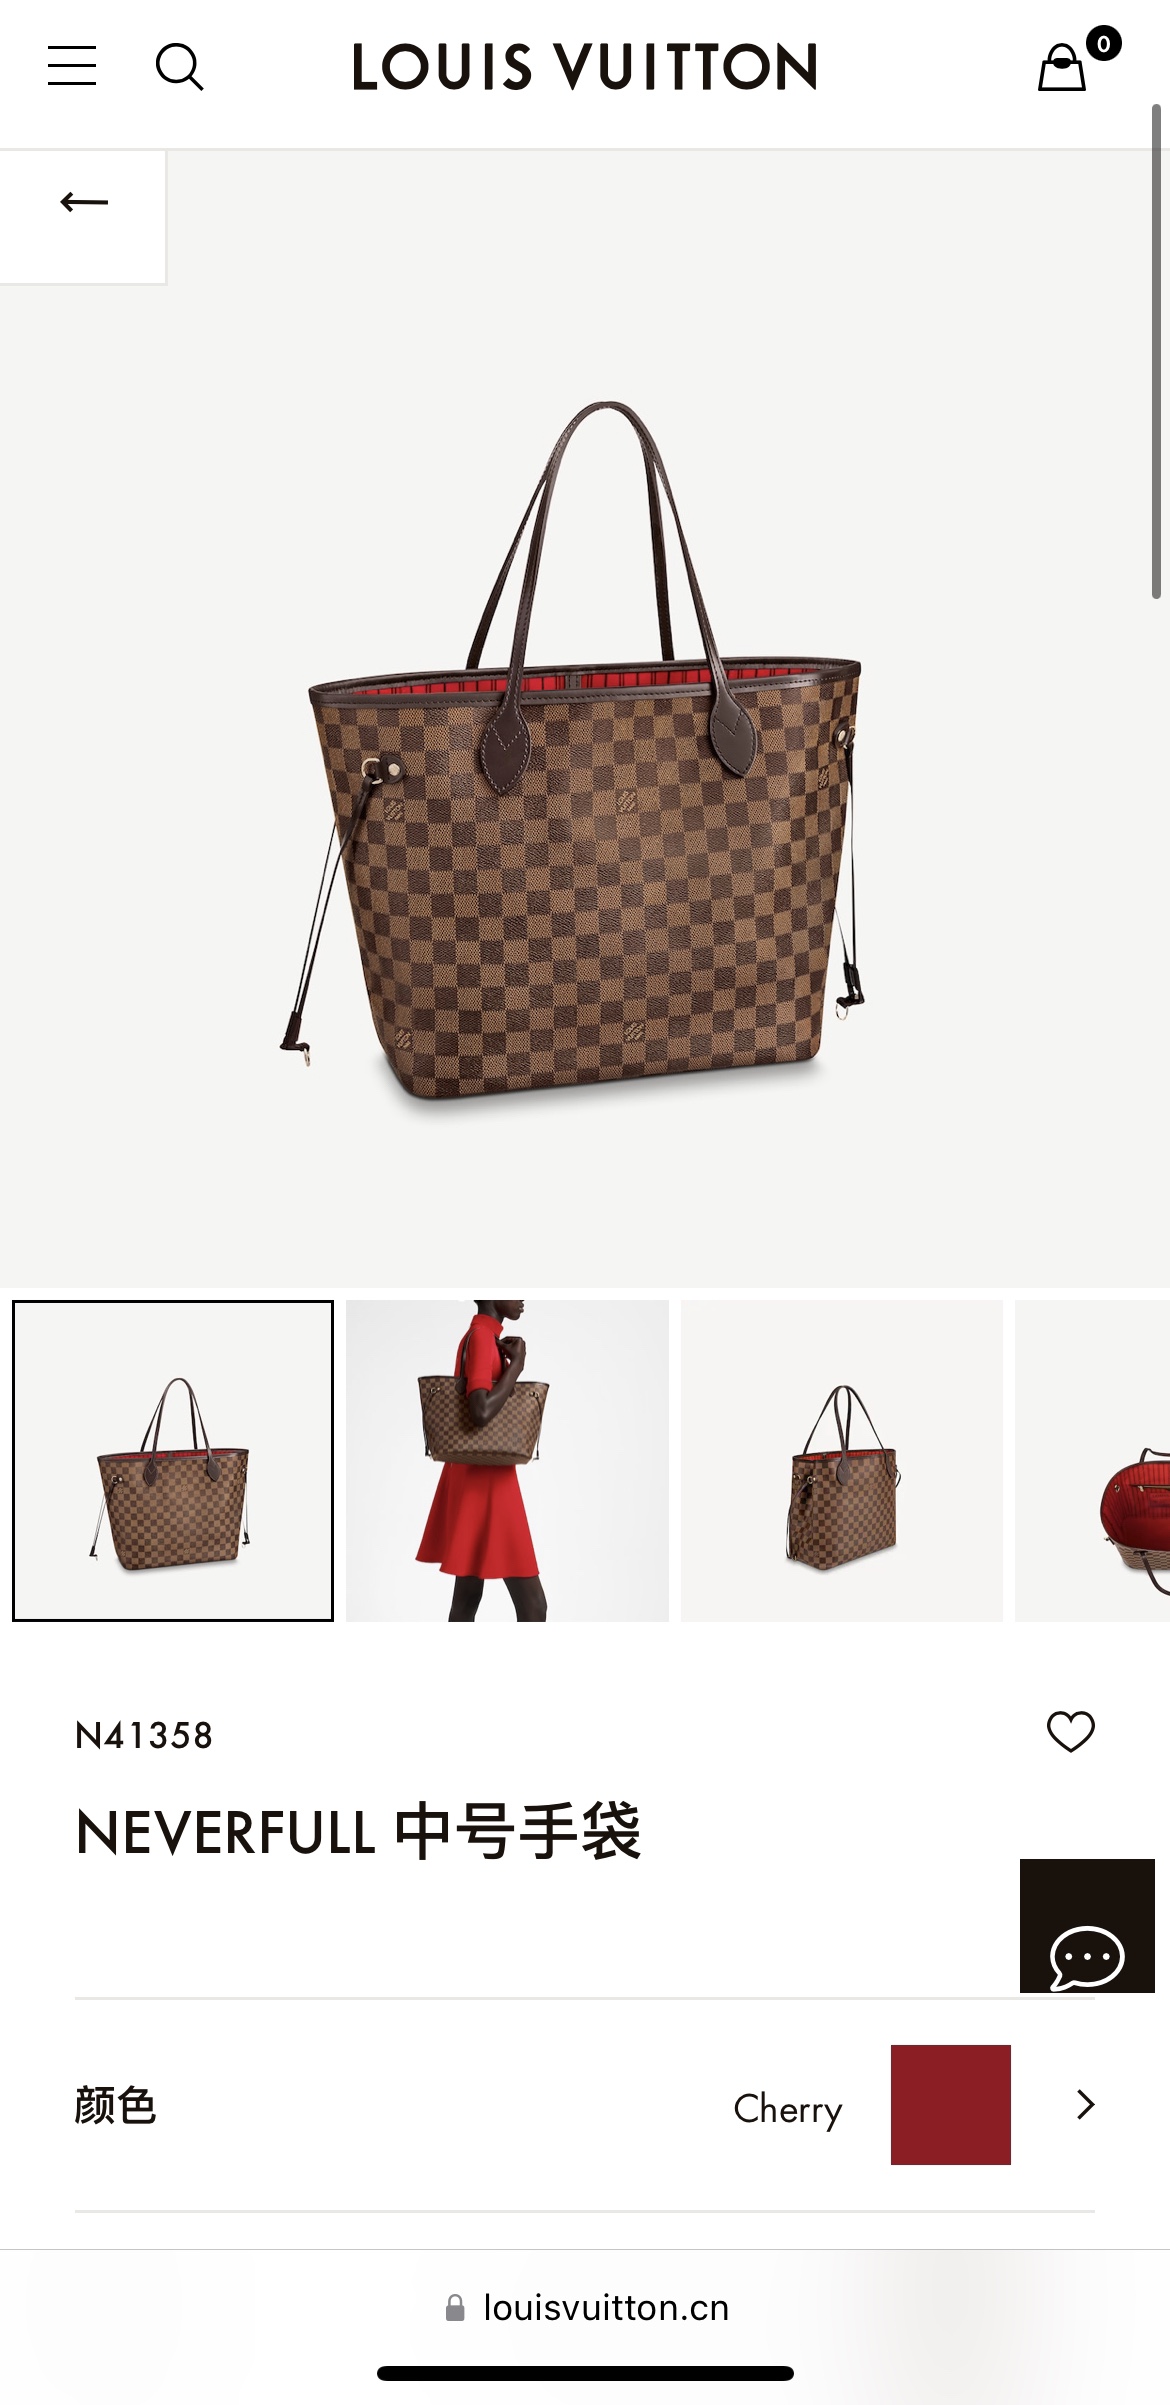Go back using the left arrow
Viewport: 1170px width, 2405px height.
(83, 203)
